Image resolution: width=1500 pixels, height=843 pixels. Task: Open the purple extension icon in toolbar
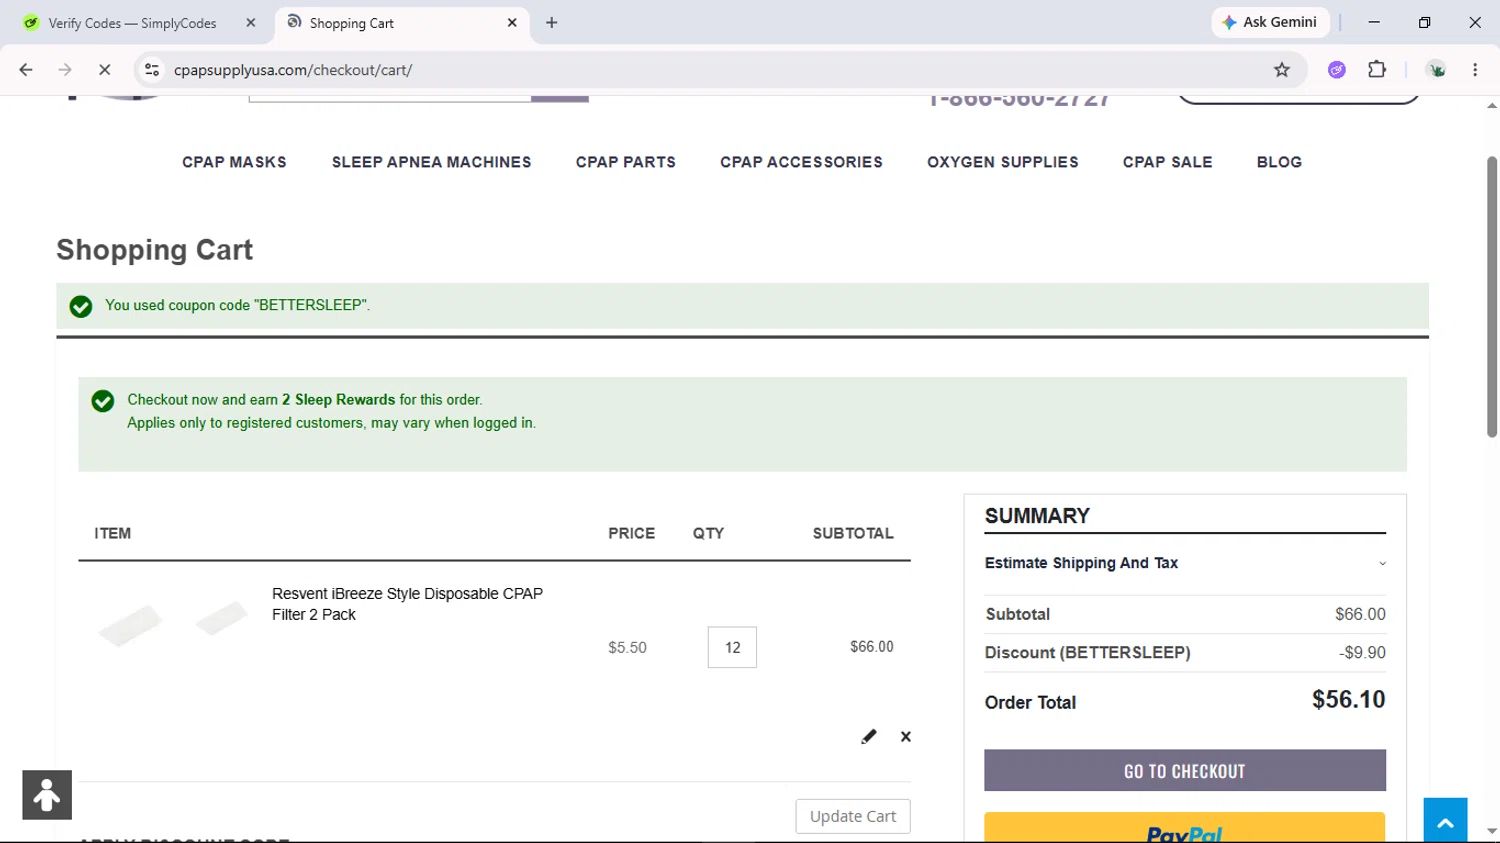tap(1337, 70)
